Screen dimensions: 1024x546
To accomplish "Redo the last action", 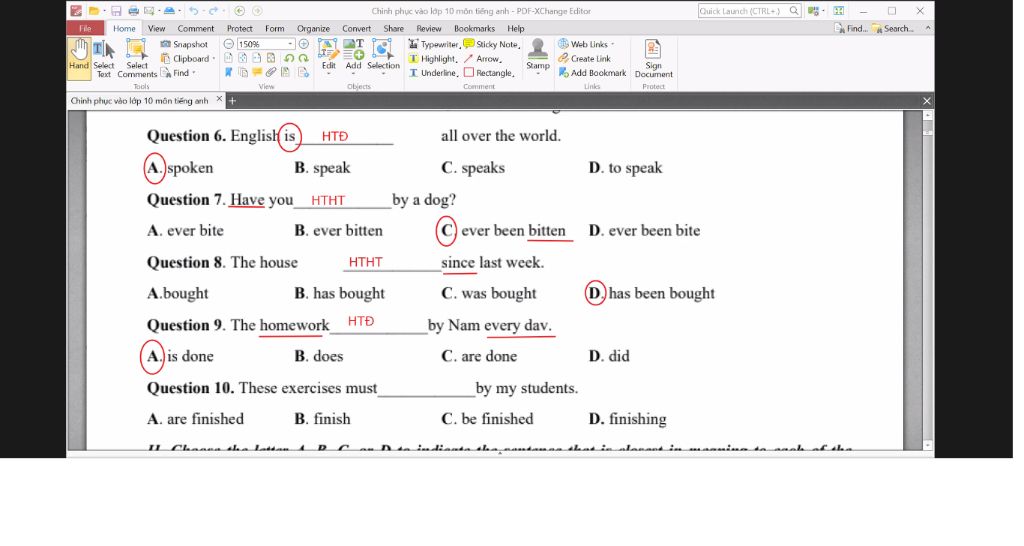I will click(213, 11).
